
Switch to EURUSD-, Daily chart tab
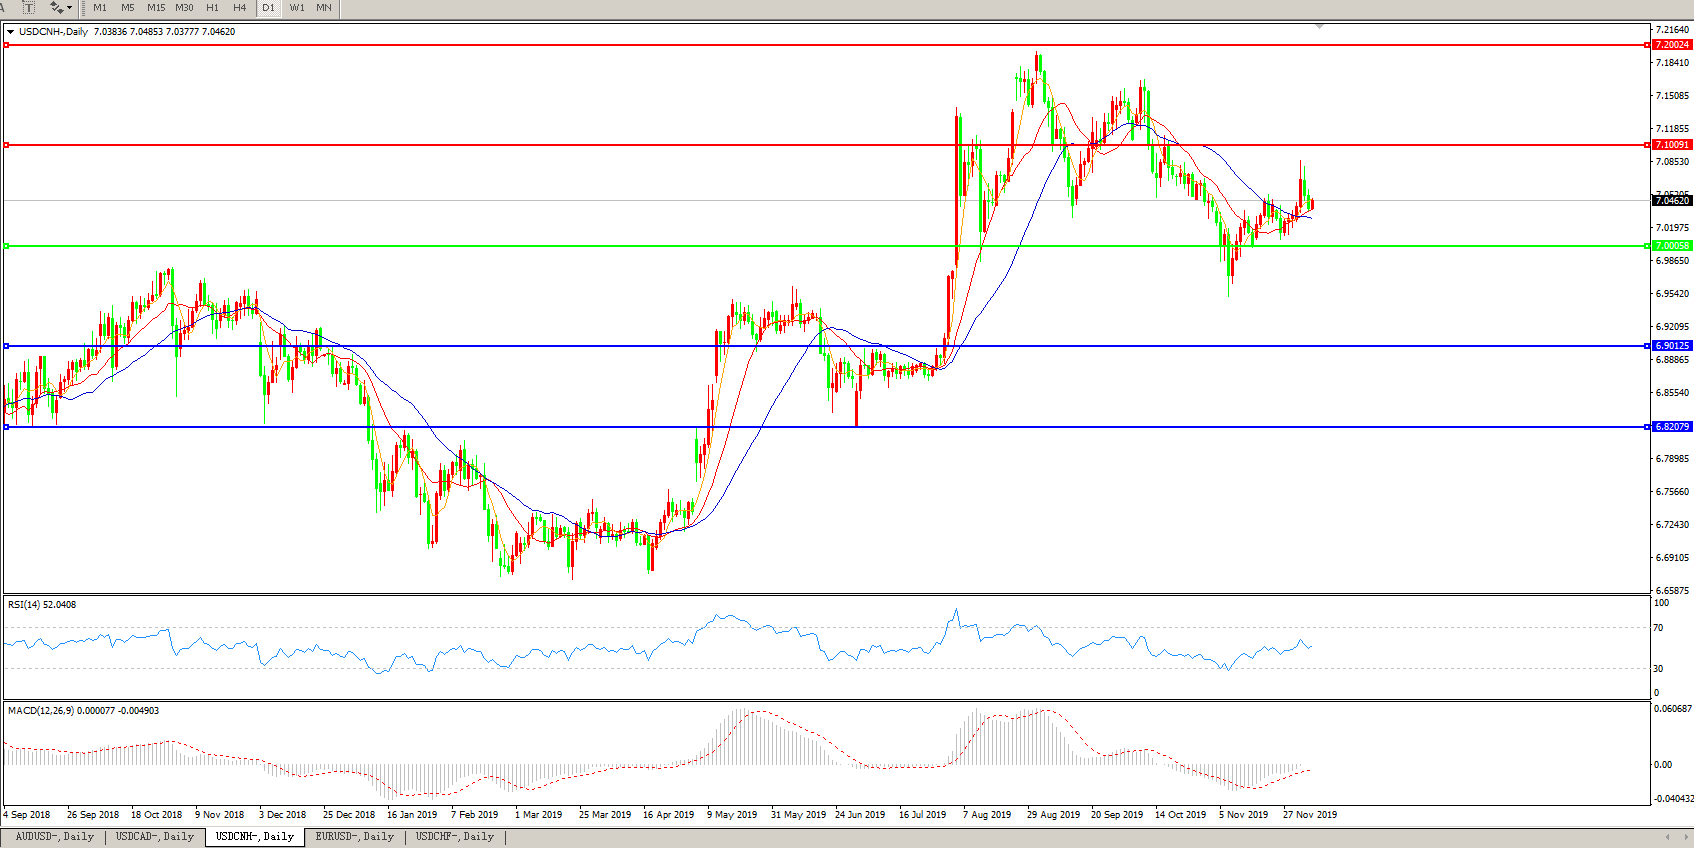[354, 837]
